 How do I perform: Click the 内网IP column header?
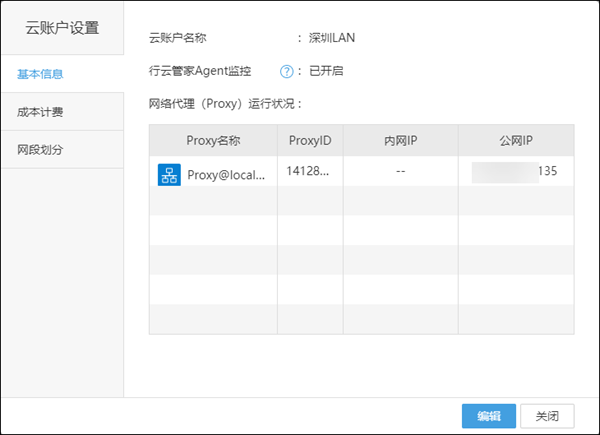[400, 140]
